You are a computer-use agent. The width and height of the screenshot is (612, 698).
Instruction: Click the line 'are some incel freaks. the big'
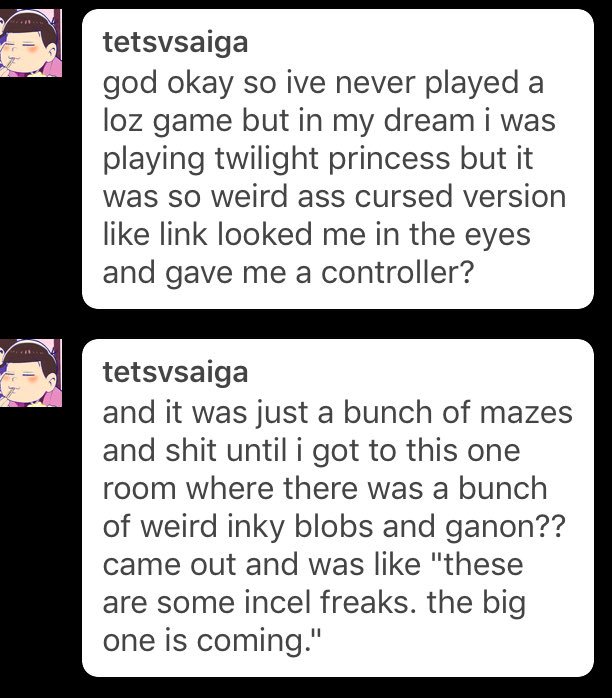click(314, 603)
